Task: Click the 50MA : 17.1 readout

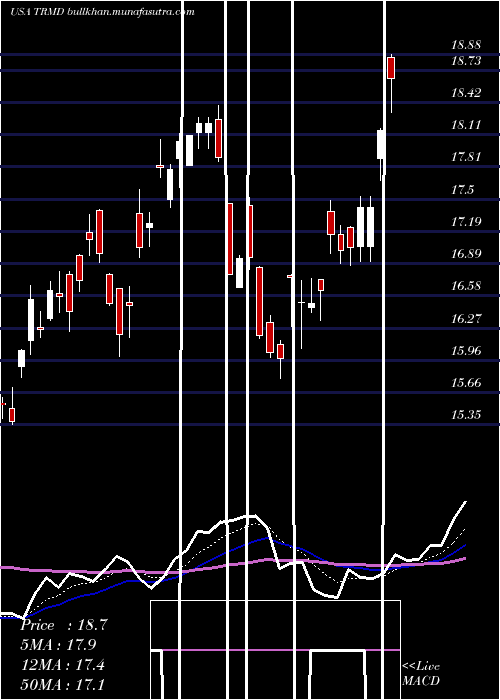Action: point(62,684)
